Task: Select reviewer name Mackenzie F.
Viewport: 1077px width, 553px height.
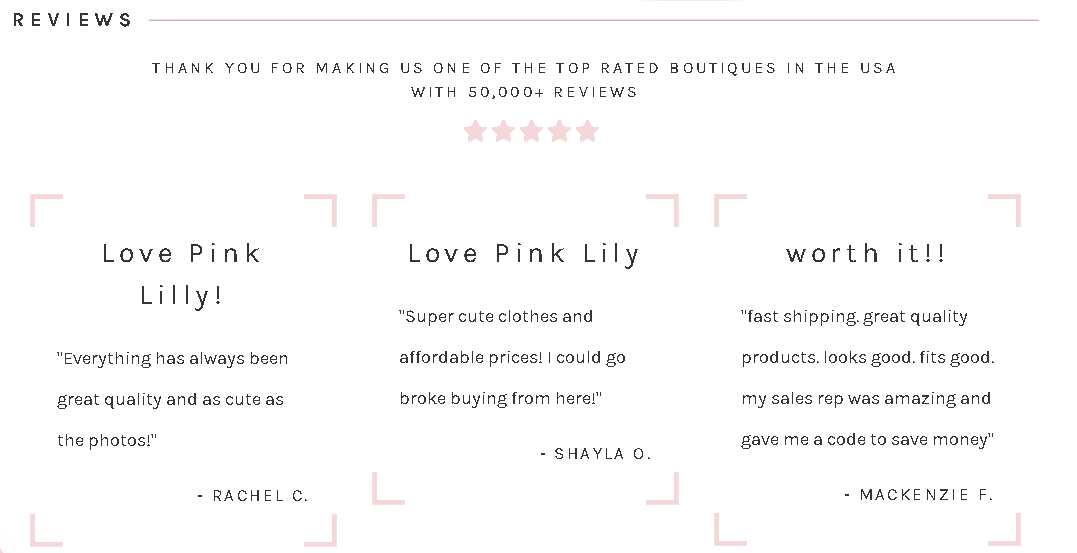Action: [x=919, y=495]
